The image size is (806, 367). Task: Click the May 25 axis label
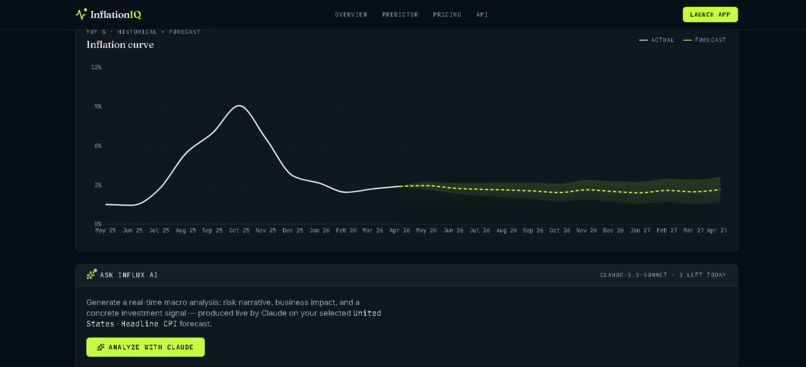[x=106, y=231]
